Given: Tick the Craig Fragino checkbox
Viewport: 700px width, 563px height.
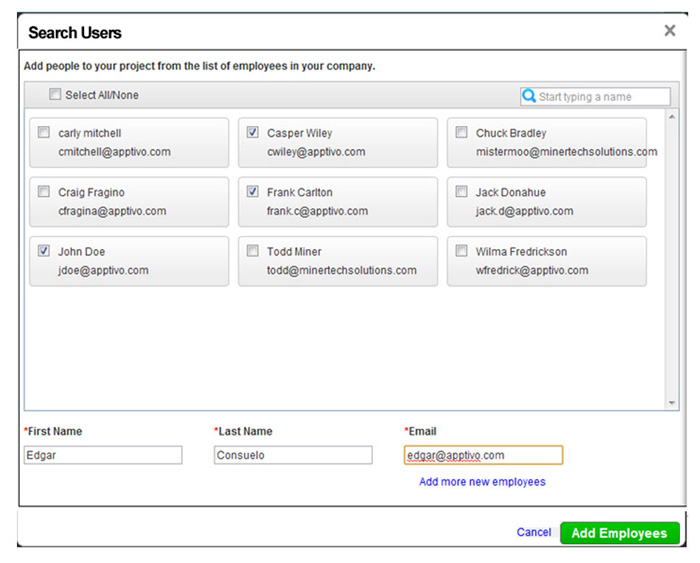Looking at the screenshot, I should coord(44,191).
